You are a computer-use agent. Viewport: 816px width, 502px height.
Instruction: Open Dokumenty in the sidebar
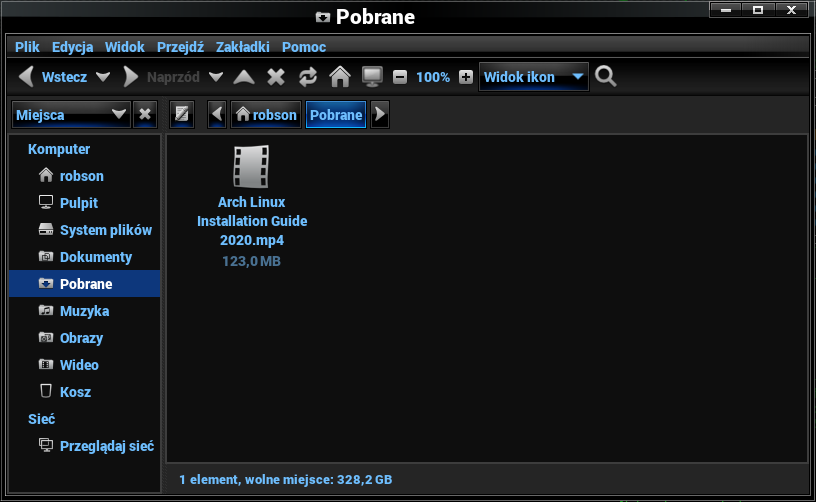coord(84,257)
